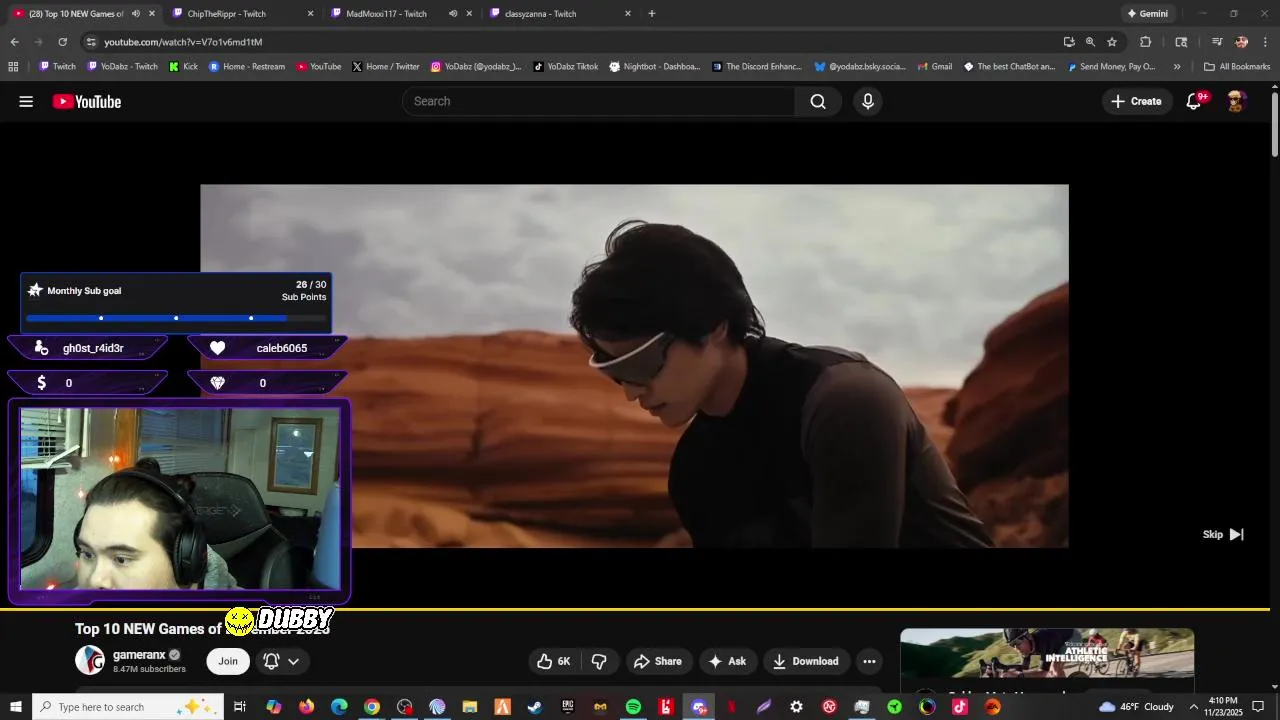The image size is (1280, 720).
Task: Bookmark this page with the star
Action: pos(1112,42)
